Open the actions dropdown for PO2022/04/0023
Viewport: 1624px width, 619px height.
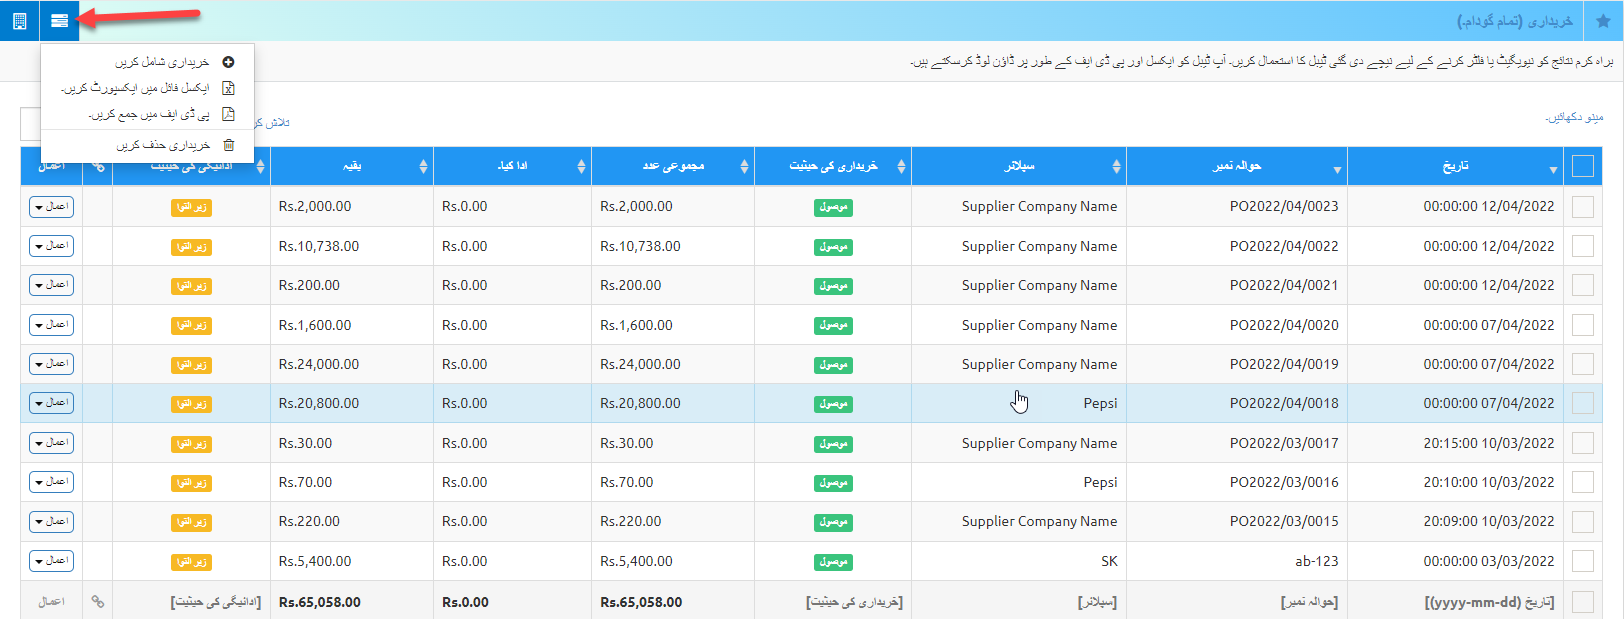[x=51, y=207]
